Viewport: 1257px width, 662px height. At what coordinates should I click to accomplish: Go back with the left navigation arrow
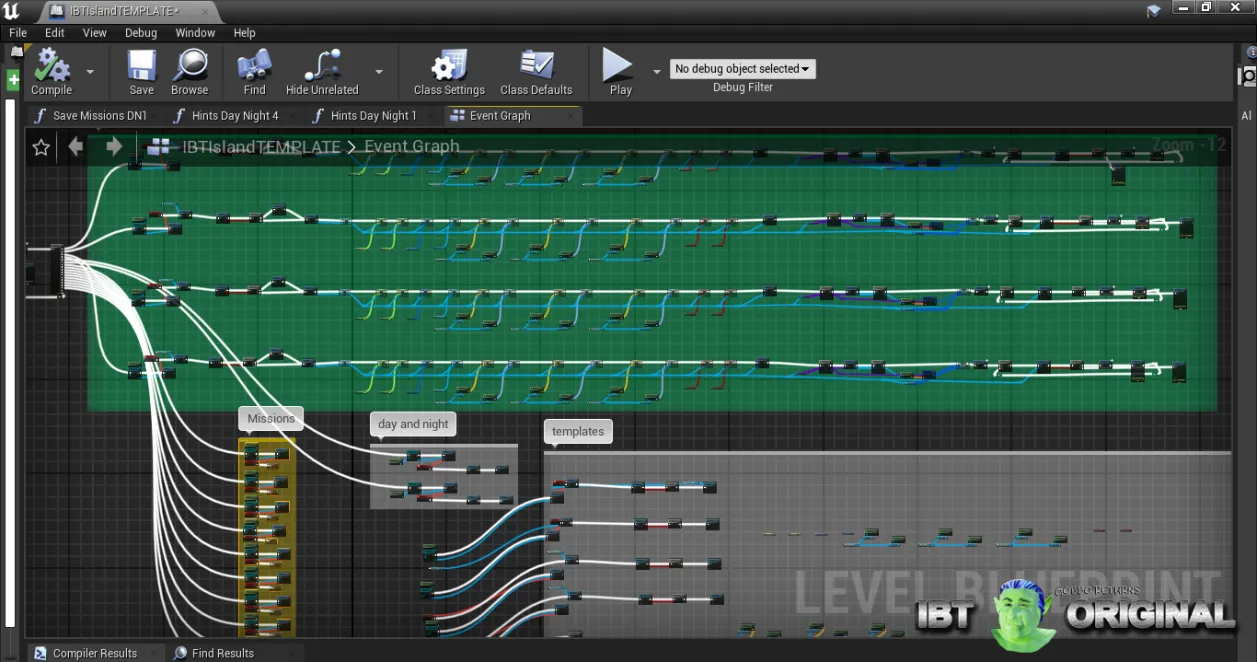tap(76, 147)
